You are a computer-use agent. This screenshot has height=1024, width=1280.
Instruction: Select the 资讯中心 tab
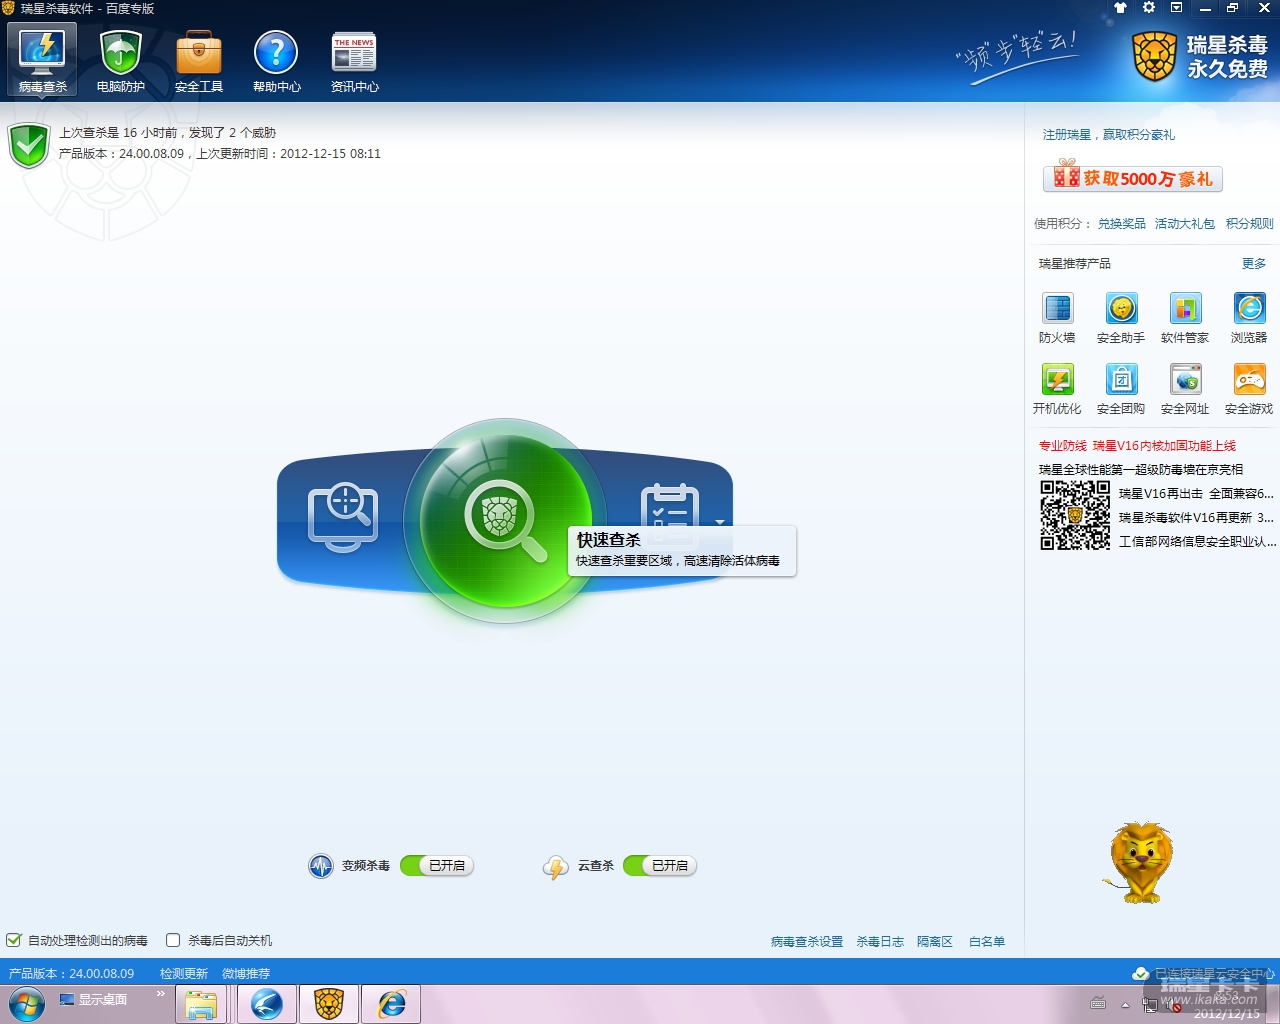pos(354,61)
